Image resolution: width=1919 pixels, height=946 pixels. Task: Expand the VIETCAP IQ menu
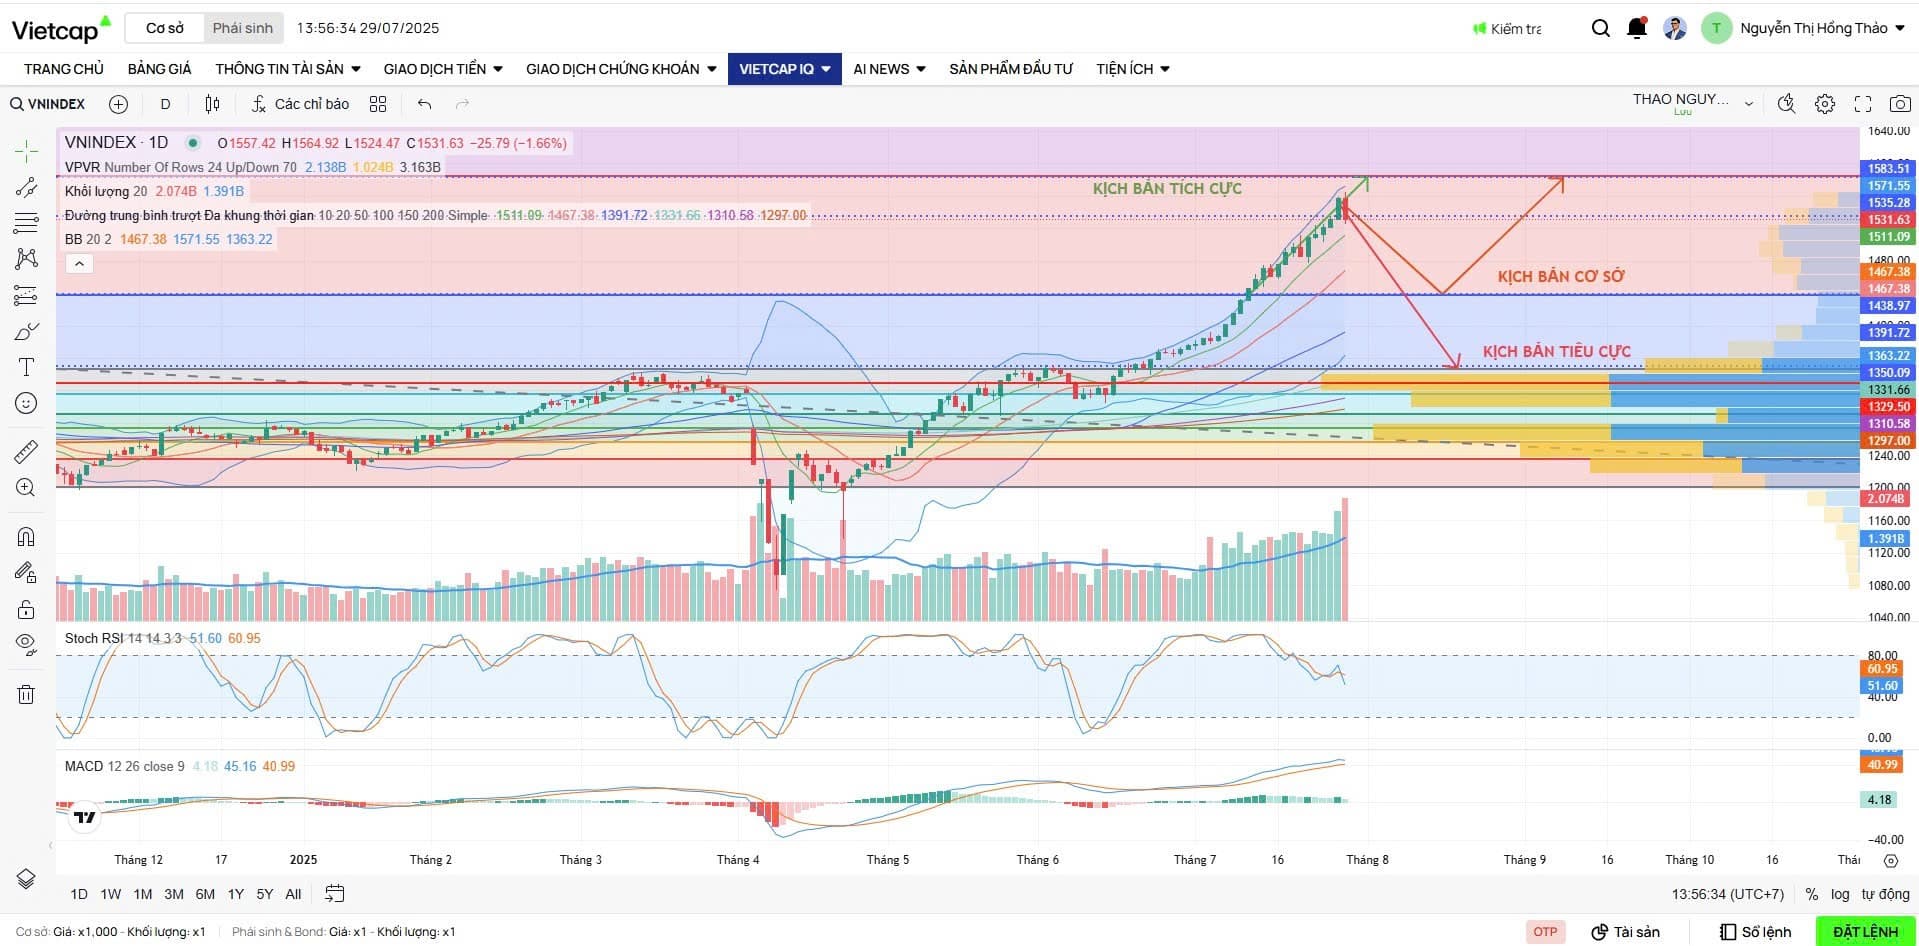(x=785, y=69)
